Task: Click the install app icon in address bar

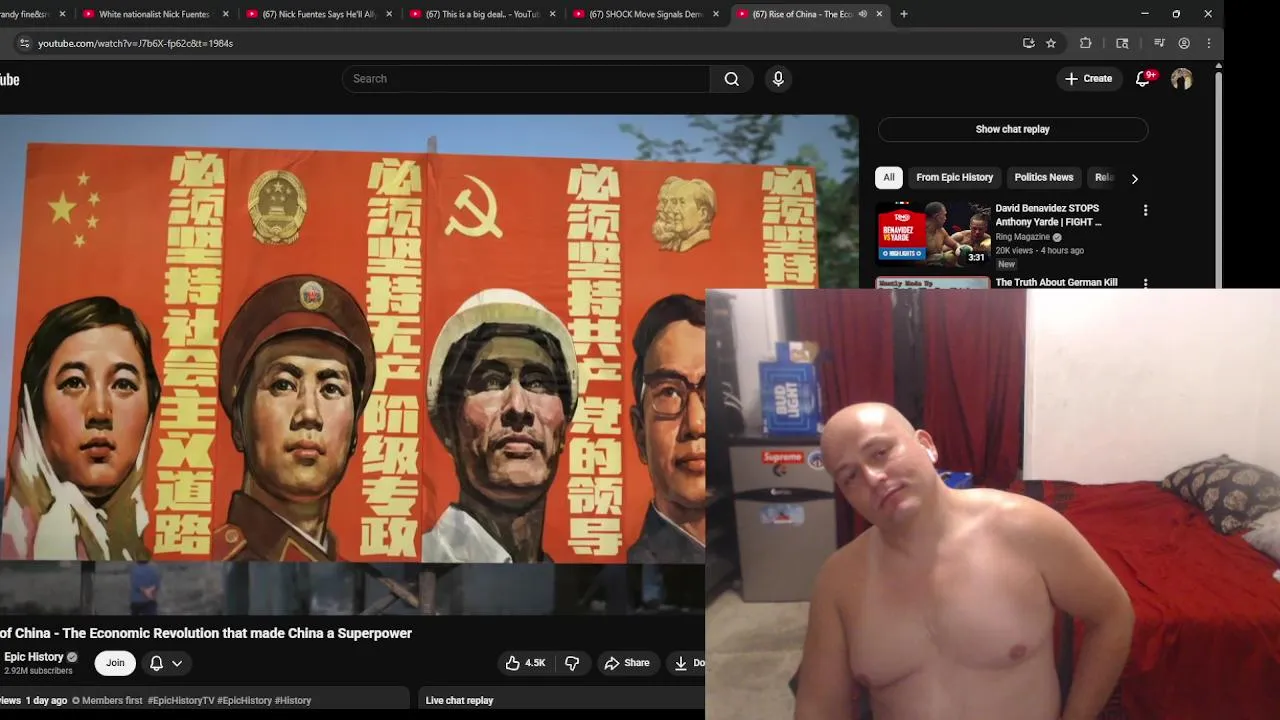Action: [1028, 43]
